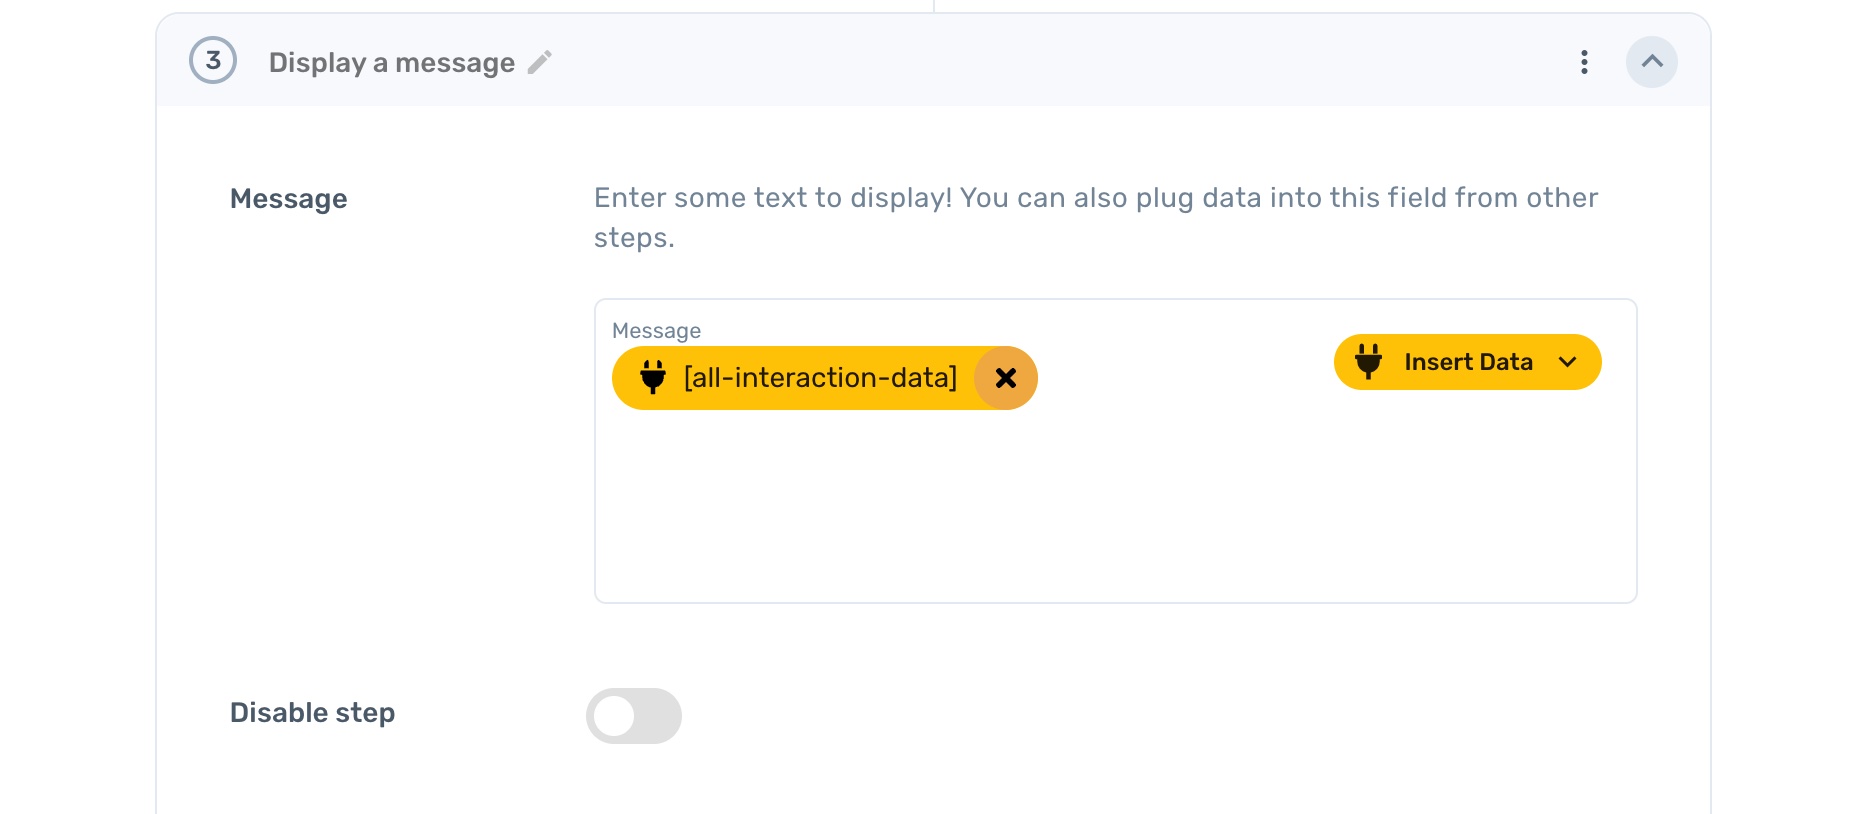The image size is (1854, 814).
Task: Click the step number 3 badge
Action: 213,61
